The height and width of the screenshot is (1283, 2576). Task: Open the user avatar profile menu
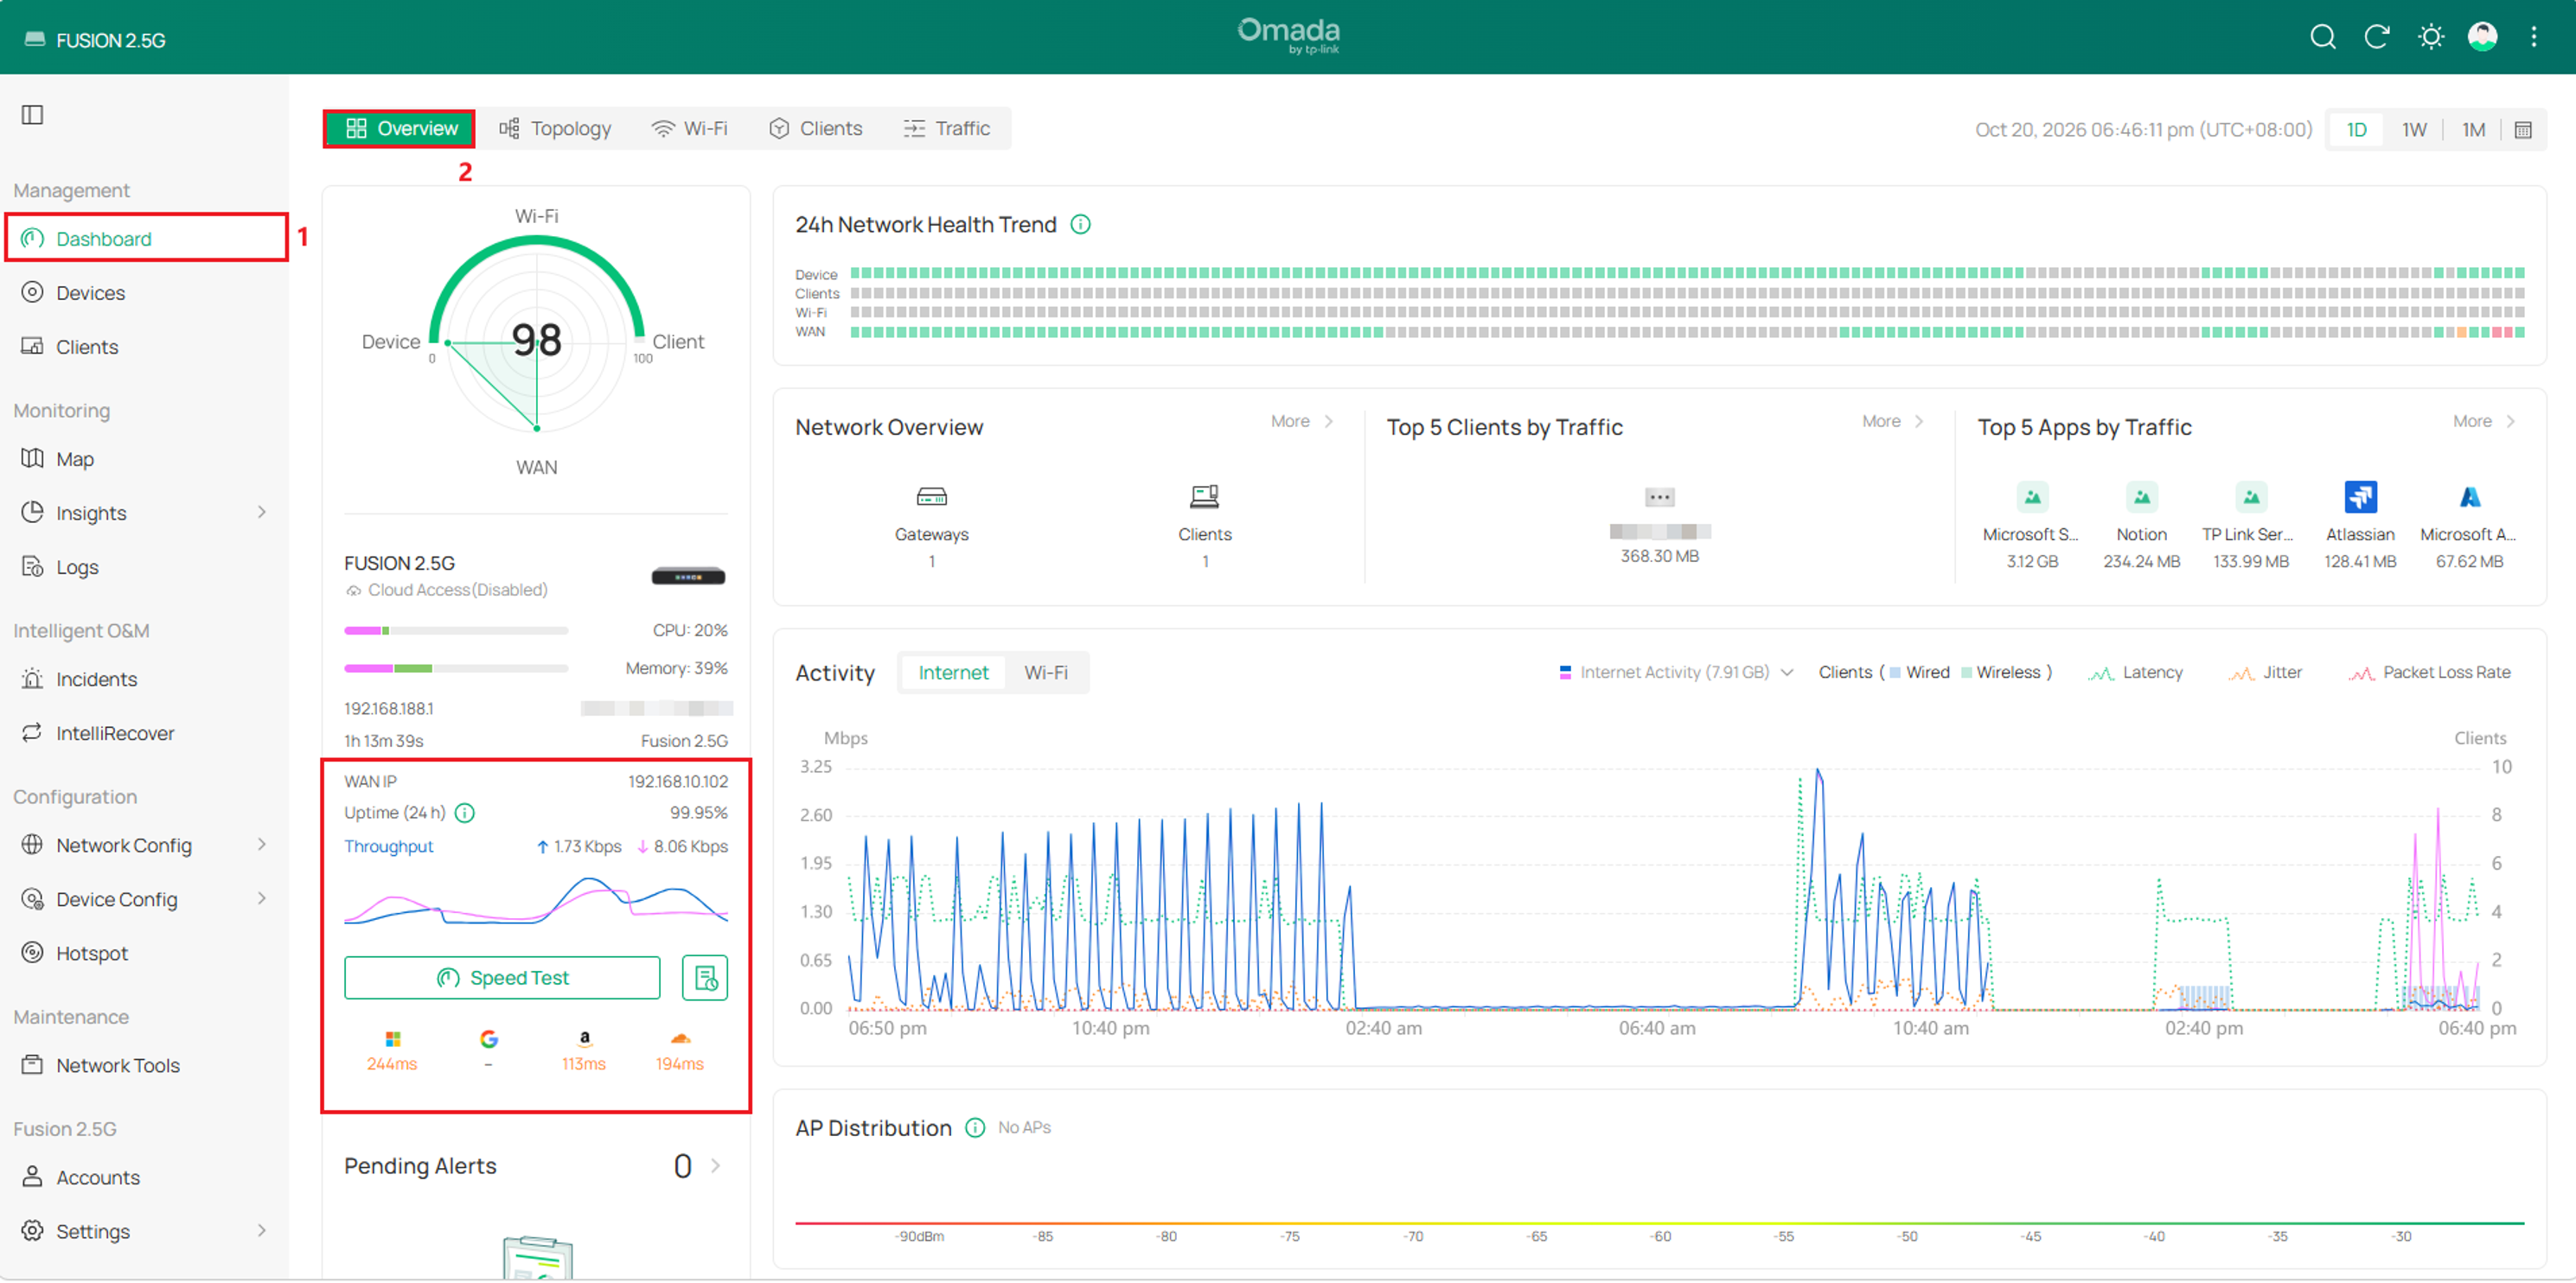pyautogui.click(x=2482, y=37)
